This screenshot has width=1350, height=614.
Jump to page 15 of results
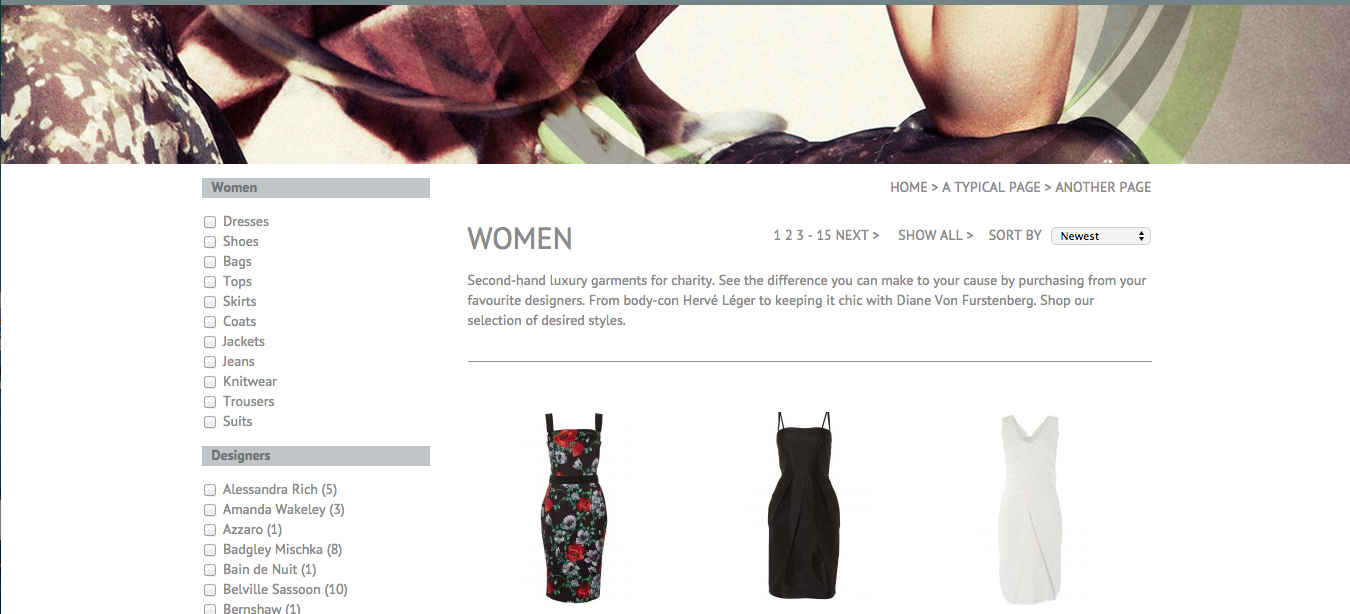pos(824,235)
